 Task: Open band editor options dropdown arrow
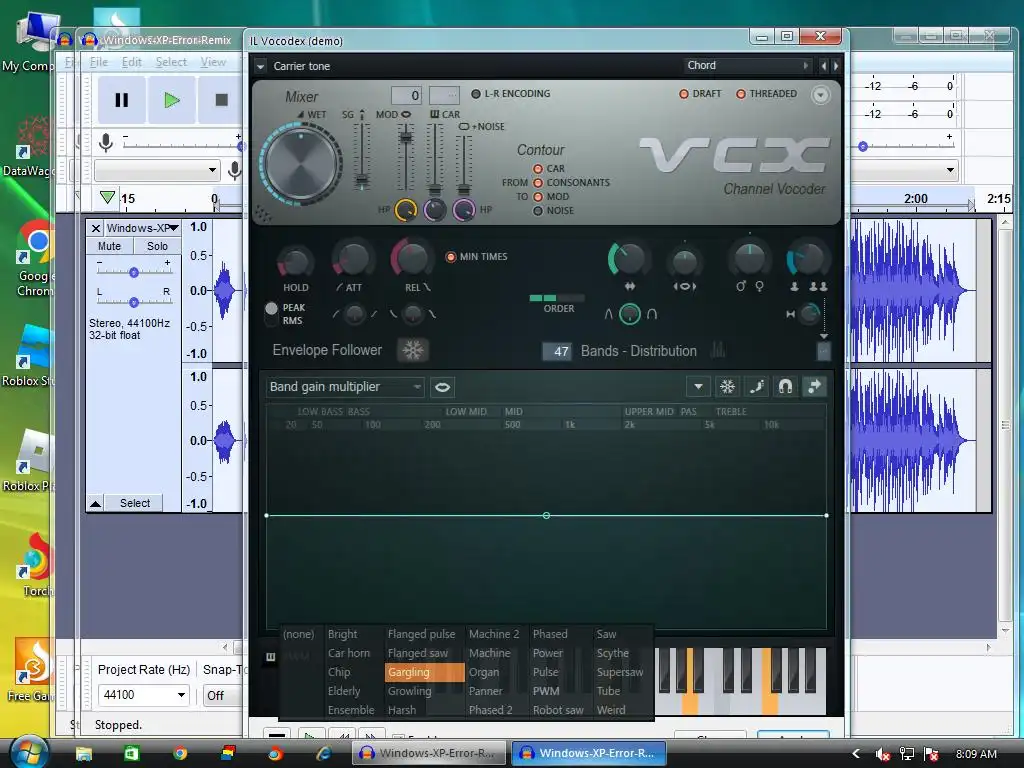(698, 387)
